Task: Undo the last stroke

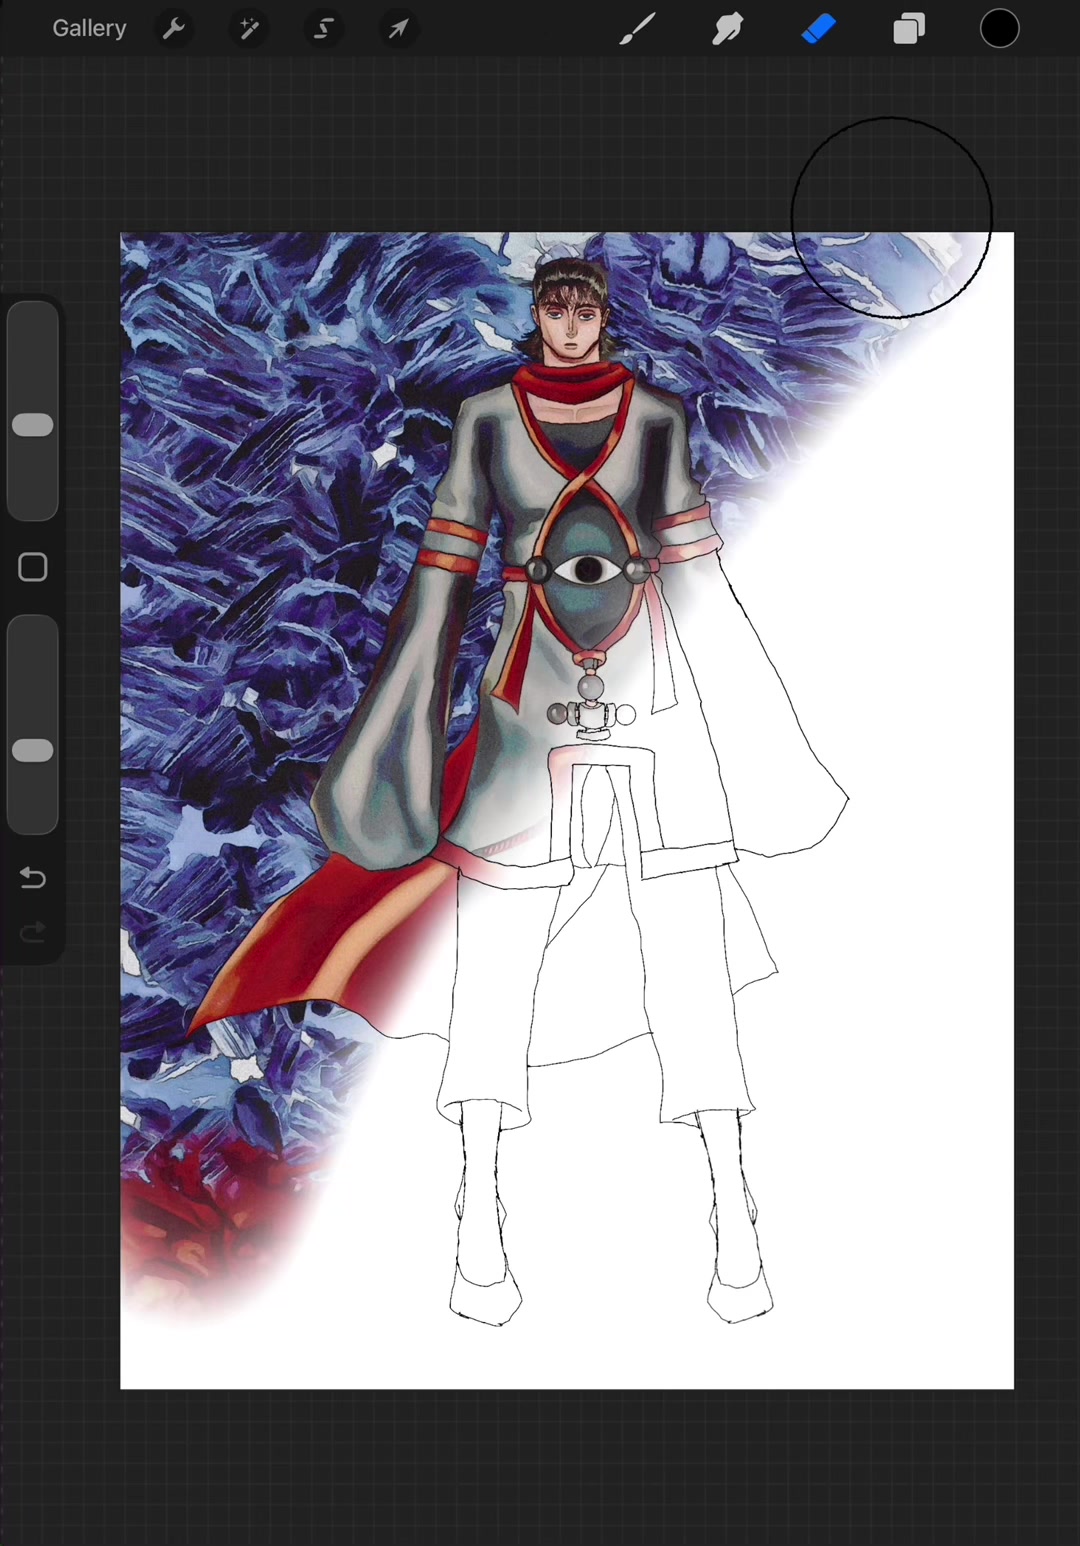Action: pos(33,878)
